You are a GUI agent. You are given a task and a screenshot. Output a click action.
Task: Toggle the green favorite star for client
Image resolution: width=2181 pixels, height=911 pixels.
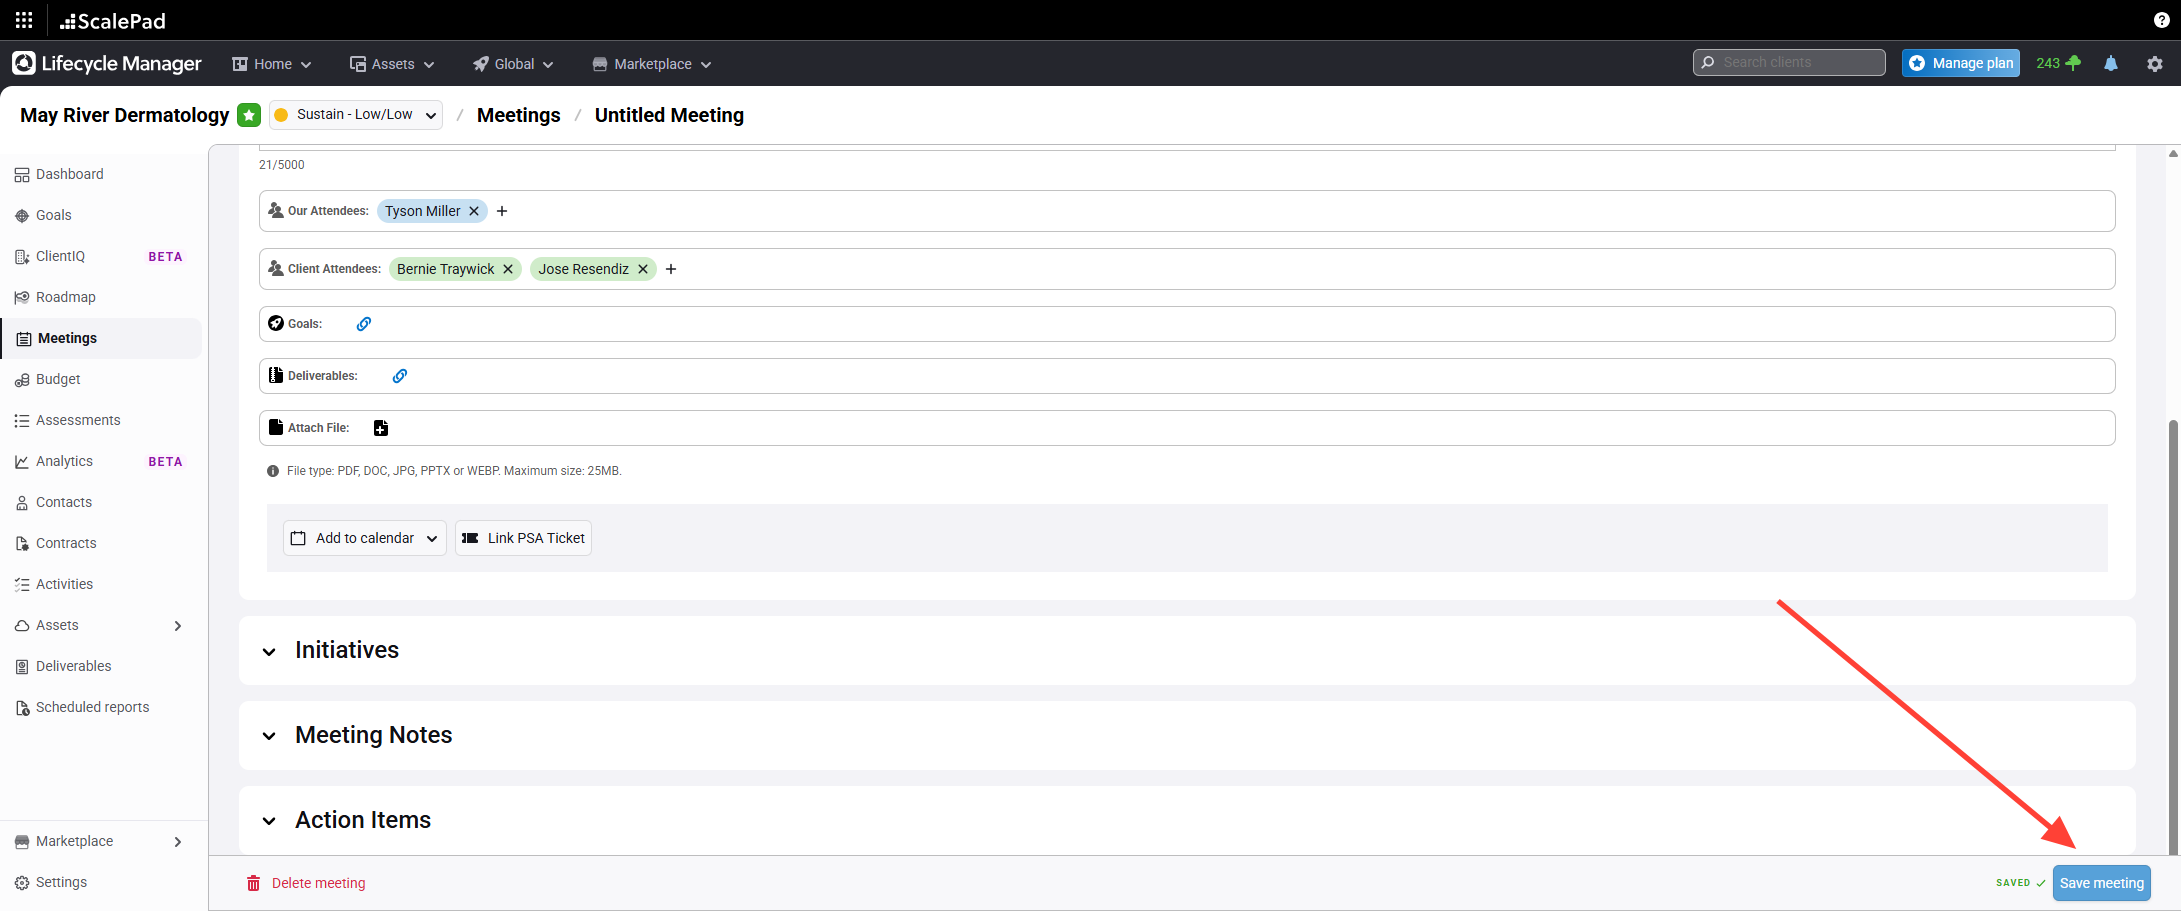click(x=249, y=115)
